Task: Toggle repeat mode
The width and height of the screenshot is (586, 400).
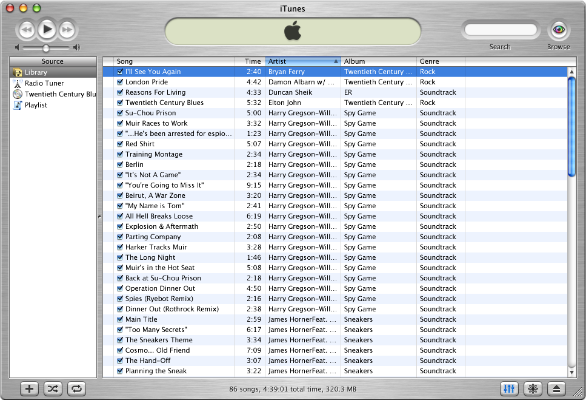Action: point(76,389)
